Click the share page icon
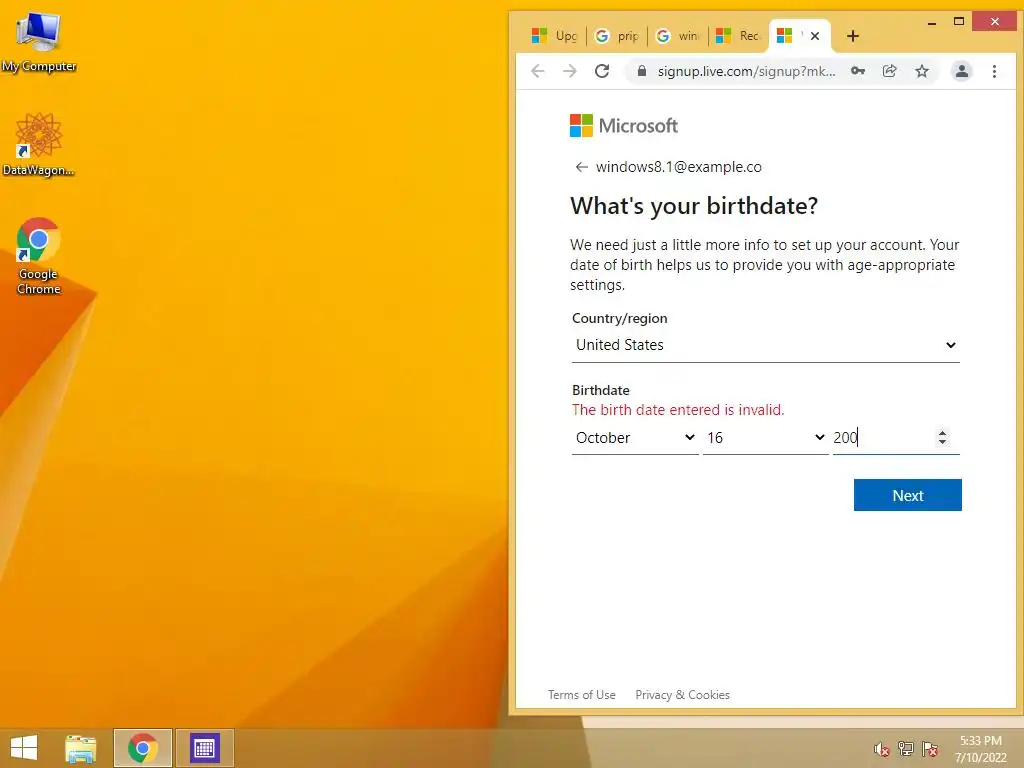1024x768 pixels. pyautogui.click(x=889, y=71)
